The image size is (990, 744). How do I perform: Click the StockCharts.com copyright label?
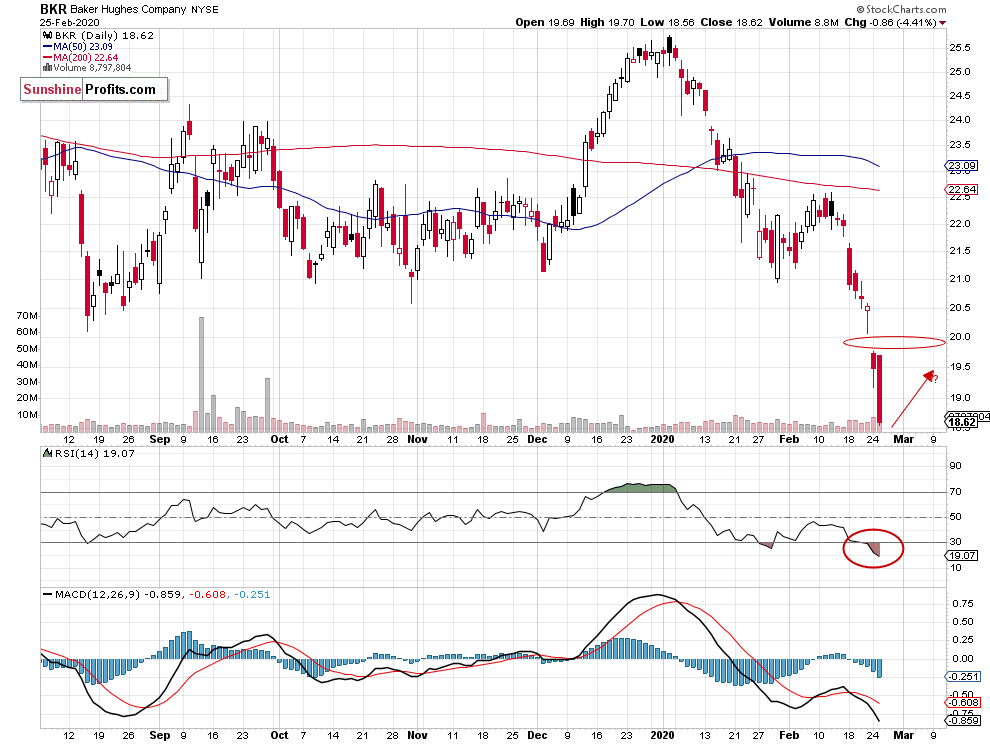(901, 9)
